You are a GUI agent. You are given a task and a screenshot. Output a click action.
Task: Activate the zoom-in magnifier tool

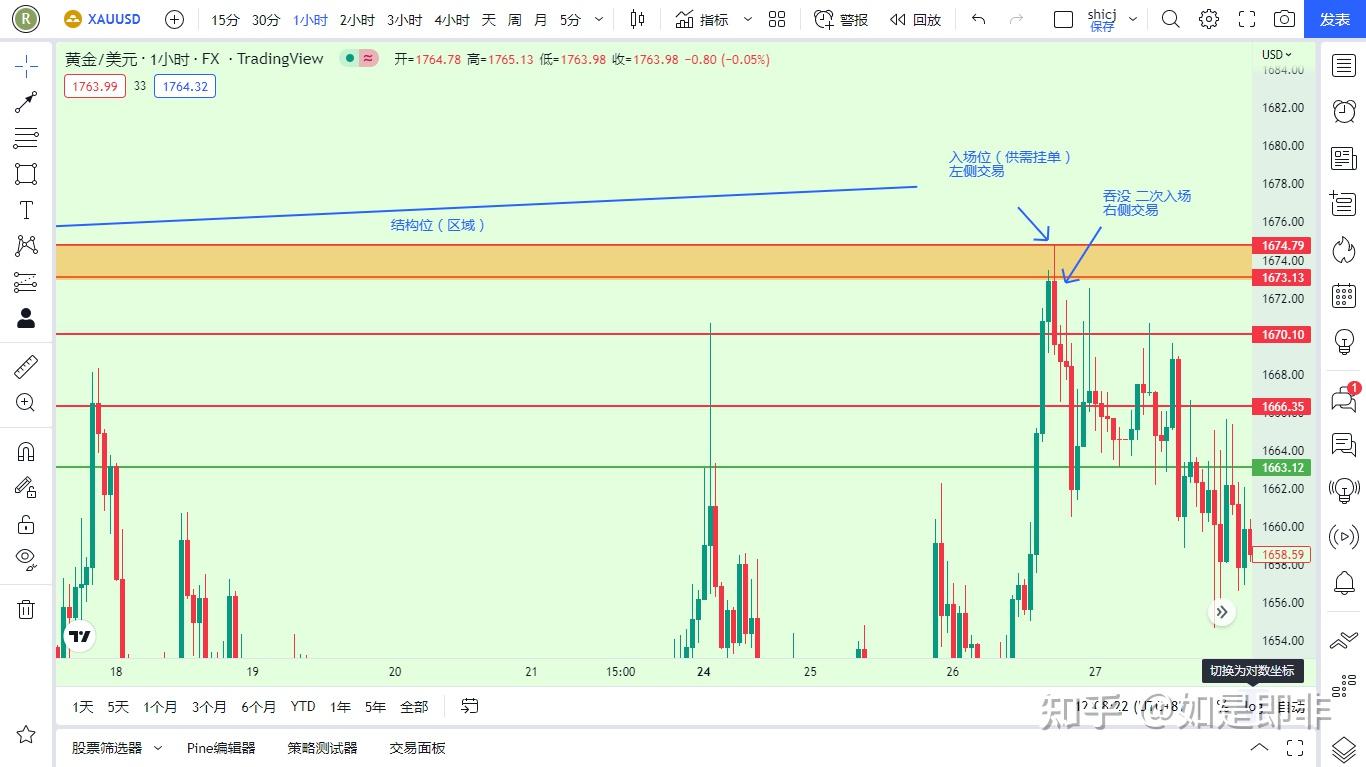tap(26, 403)
